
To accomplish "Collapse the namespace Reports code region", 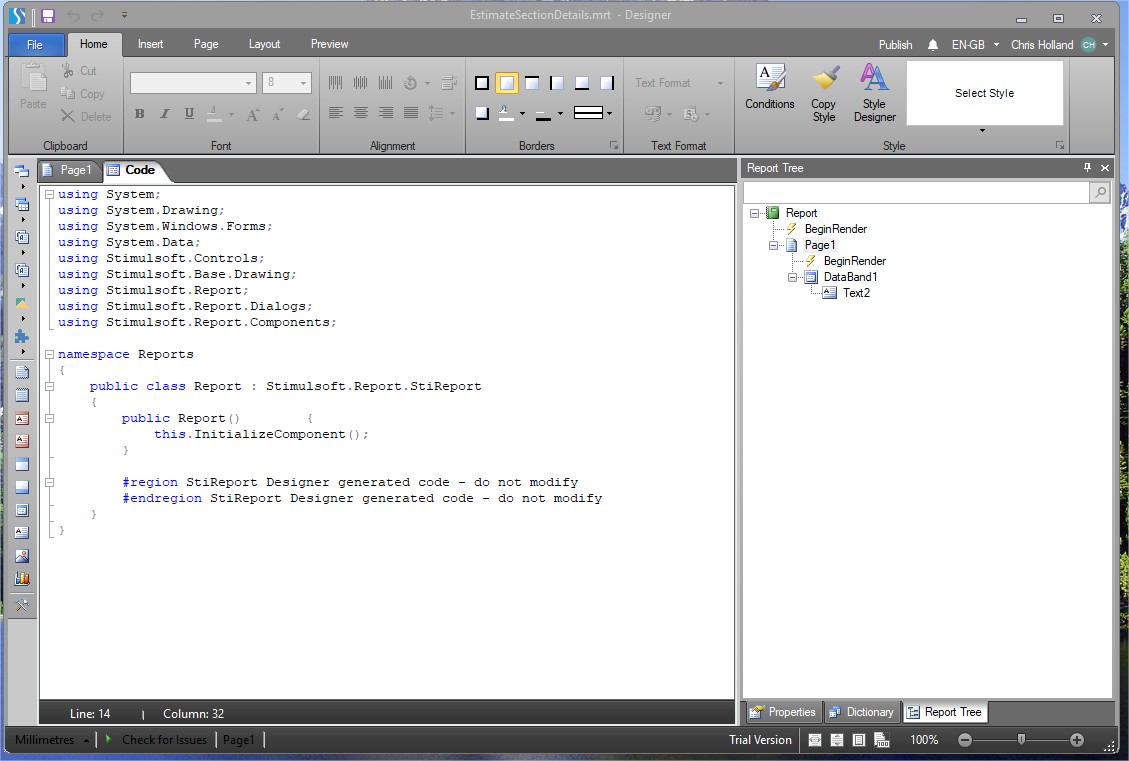I will pyautogui.click(x=49, y=354).
